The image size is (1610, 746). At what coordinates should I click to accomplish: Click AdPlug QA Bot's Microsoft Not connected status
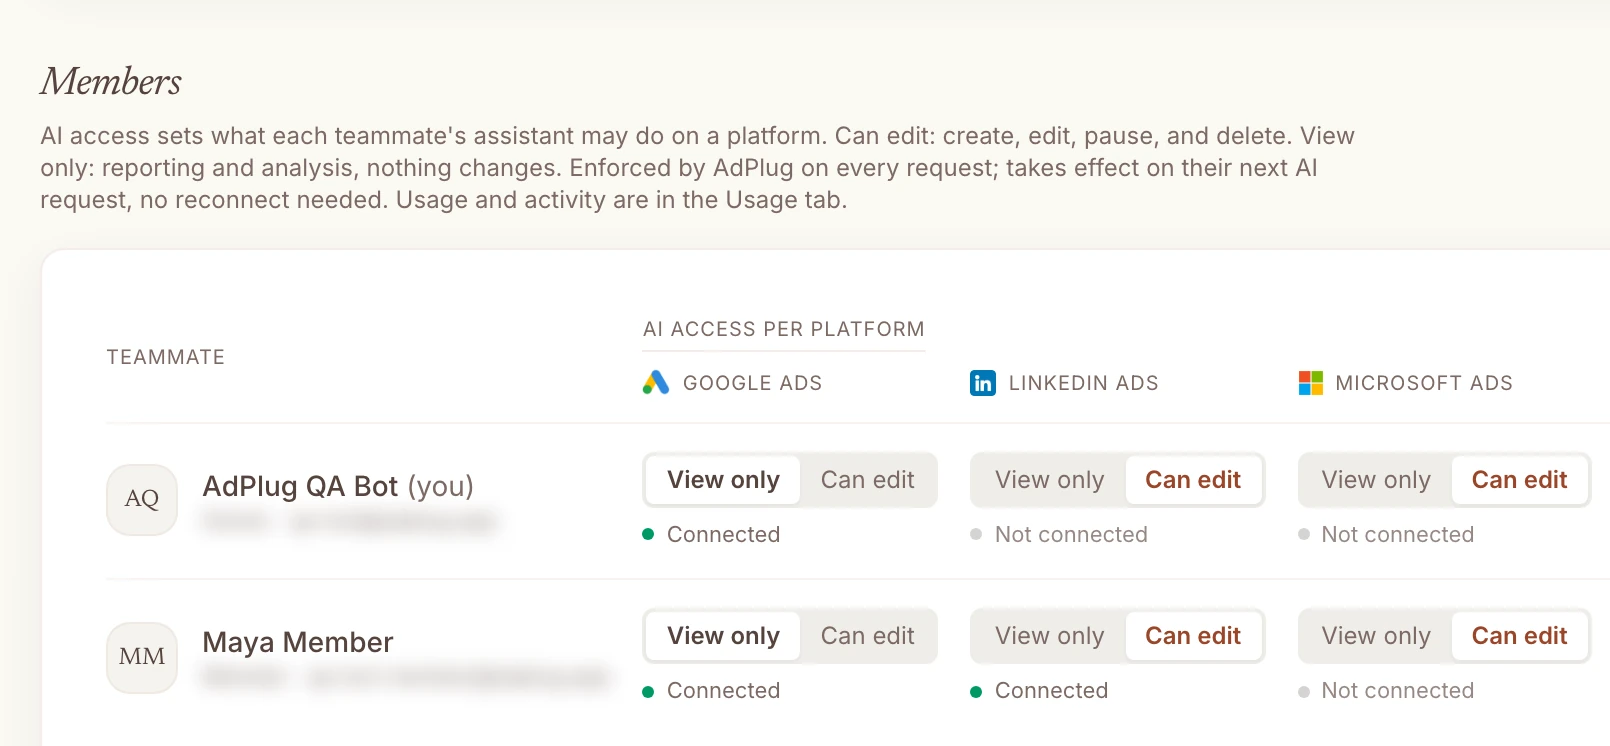coord(1386,534)
